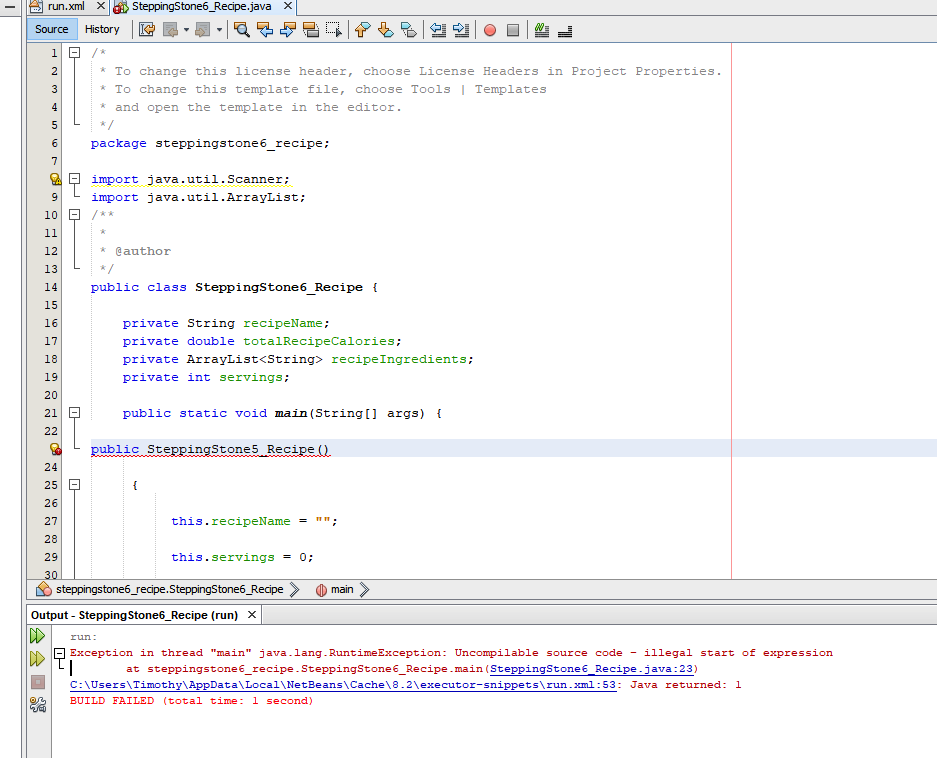Toggle Rectangular Selection mode
The width and height of the screenshot is (937, 758).
pos(333,29)
